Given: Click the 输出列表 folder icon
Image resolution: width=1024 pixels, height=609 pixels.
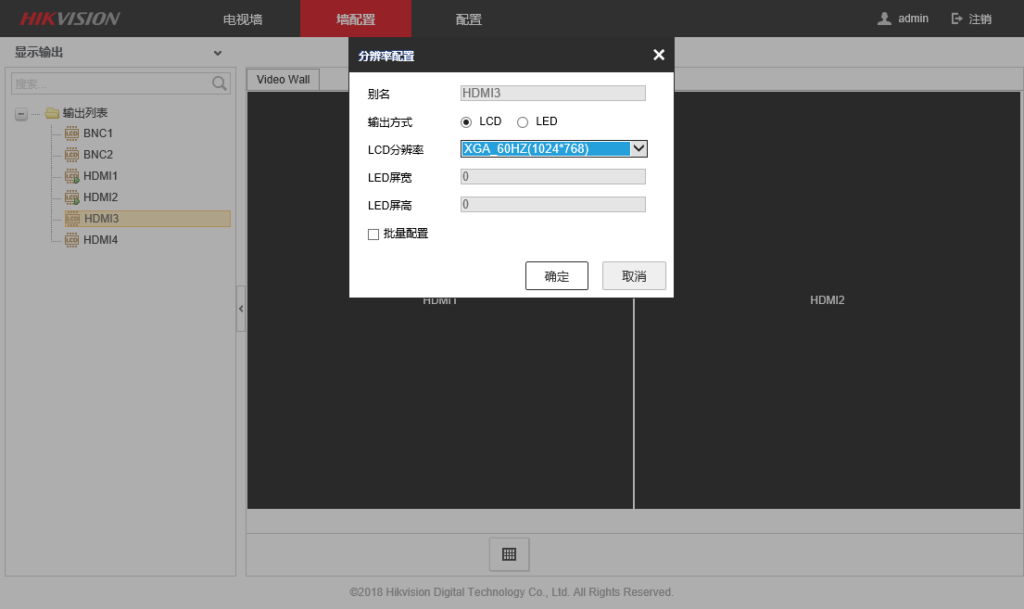Looking at the screenshot, I should 53,112.
